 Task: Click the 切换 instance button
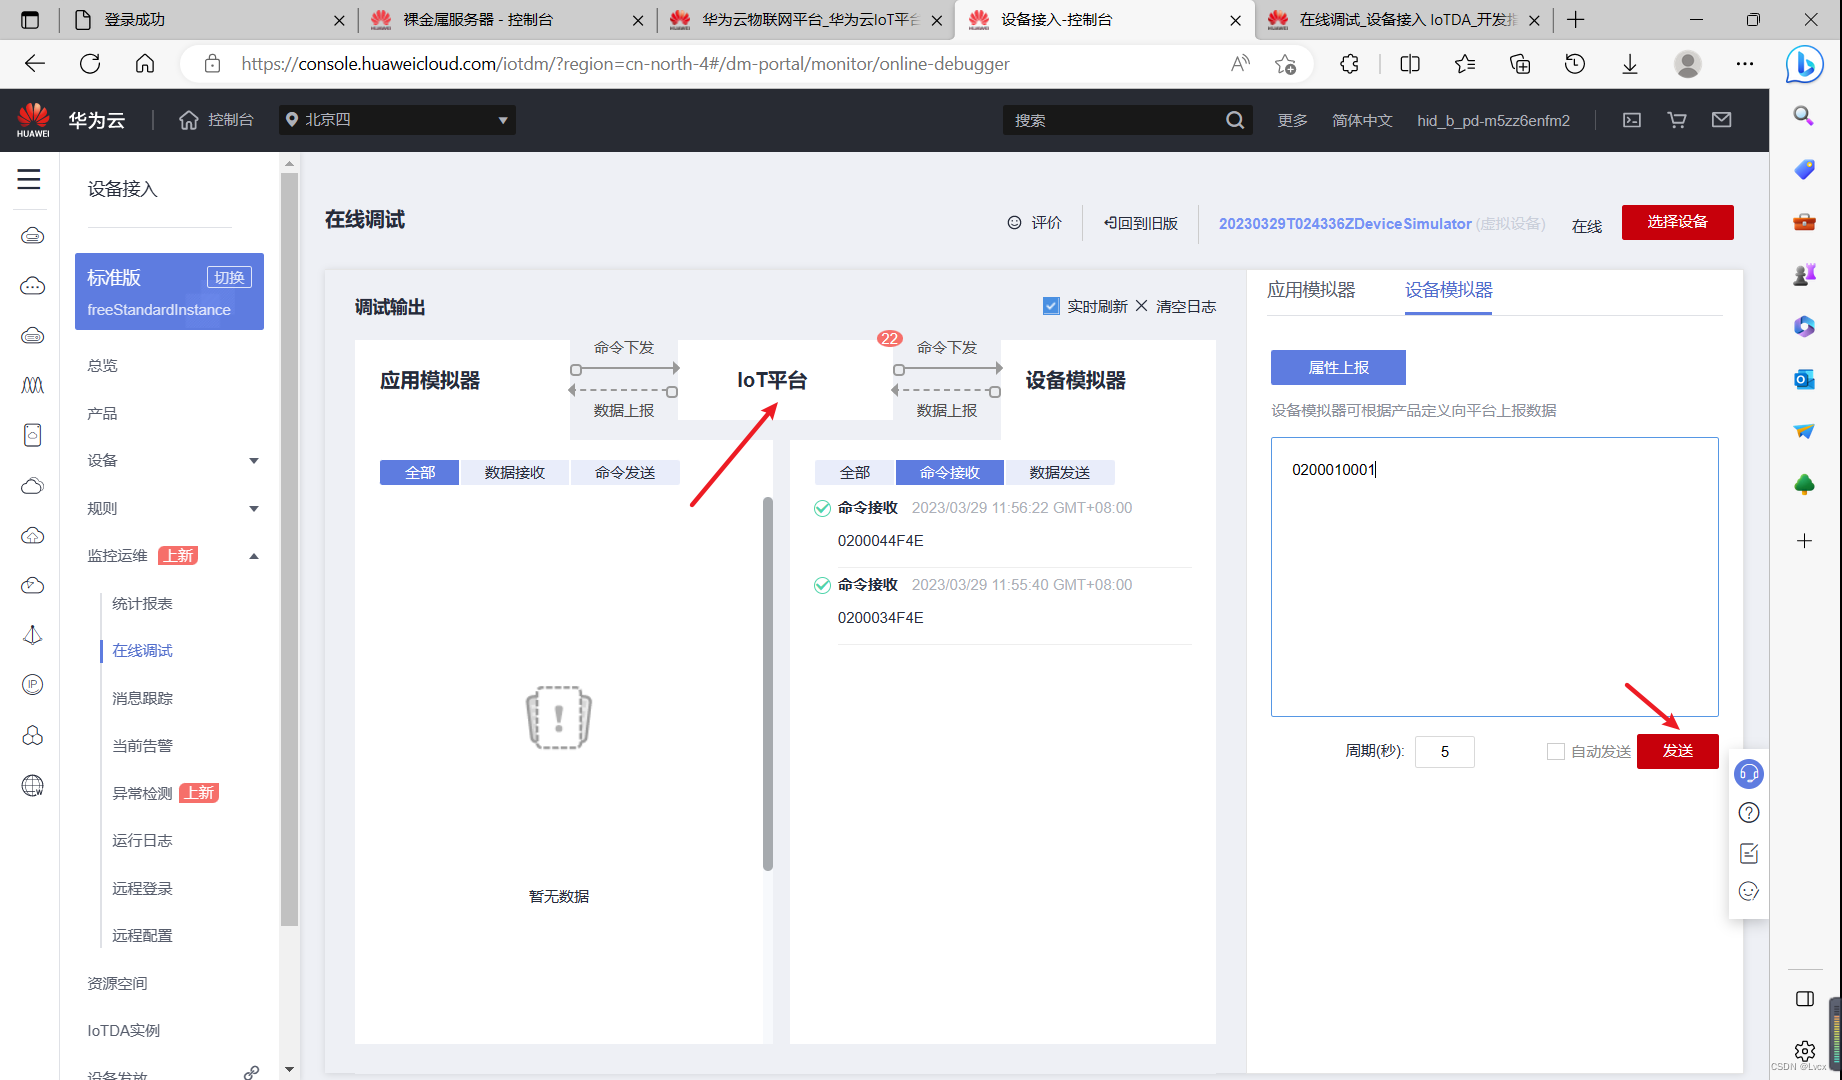click(229, 277)
